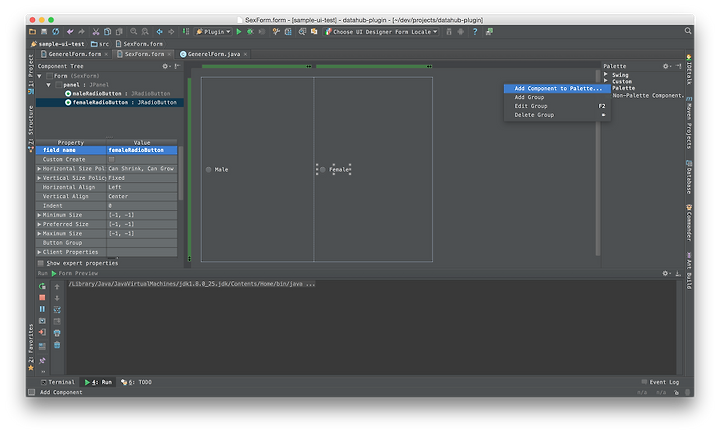This screenshot has height=434, width=720.
Task: Select the Female radio button on canvas
Action: tap(323, 169)
